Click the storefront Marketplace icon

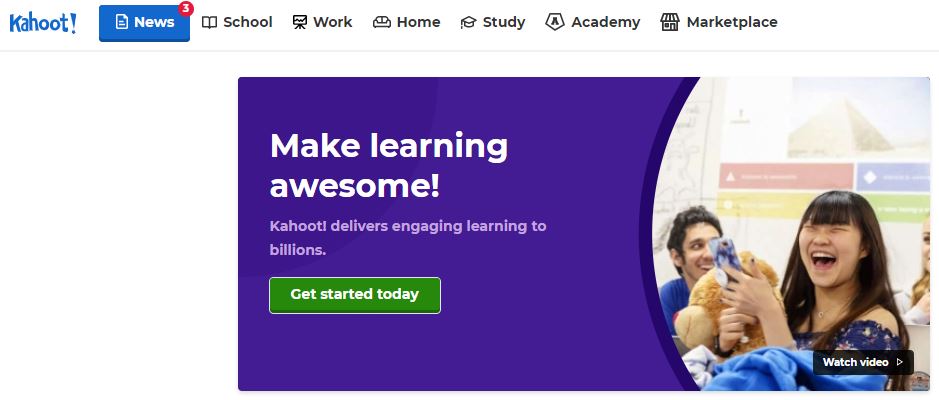coord(670,22)
